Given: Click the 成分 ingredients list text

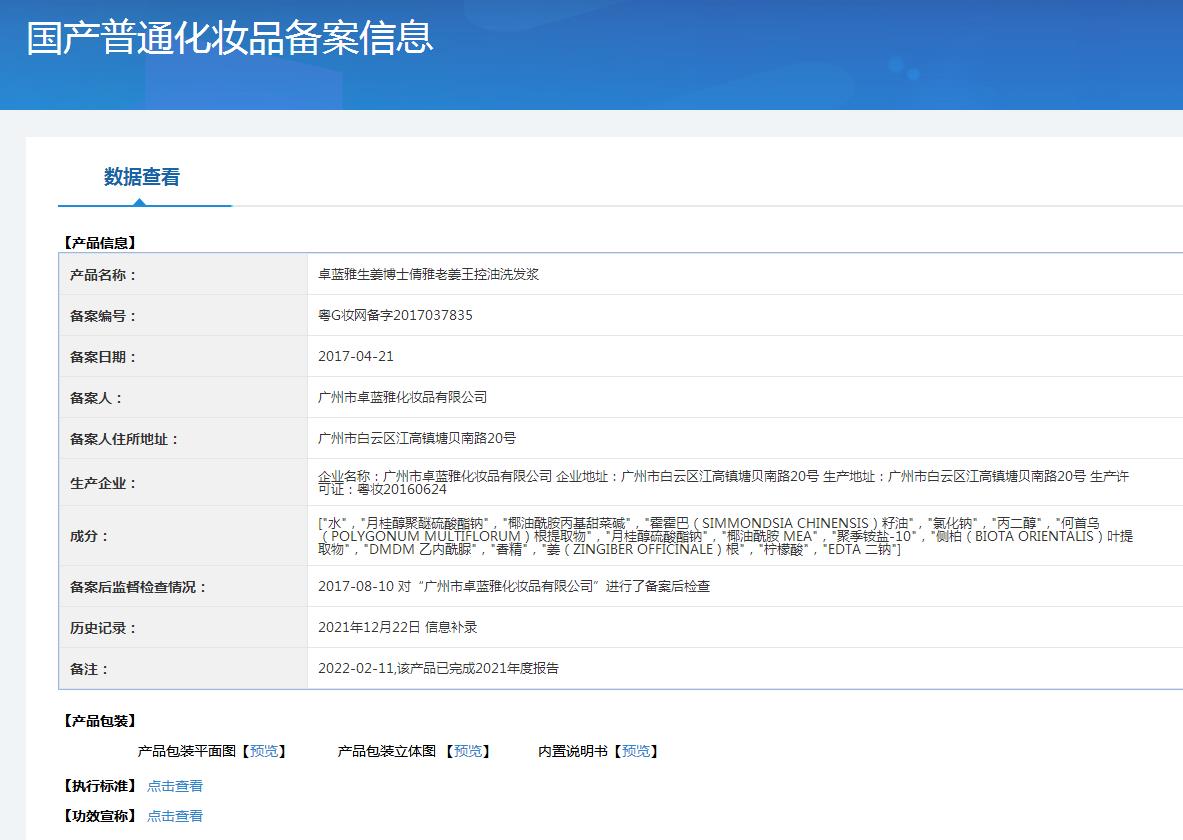Looking at the screenshot, I should tap(725, 536).
